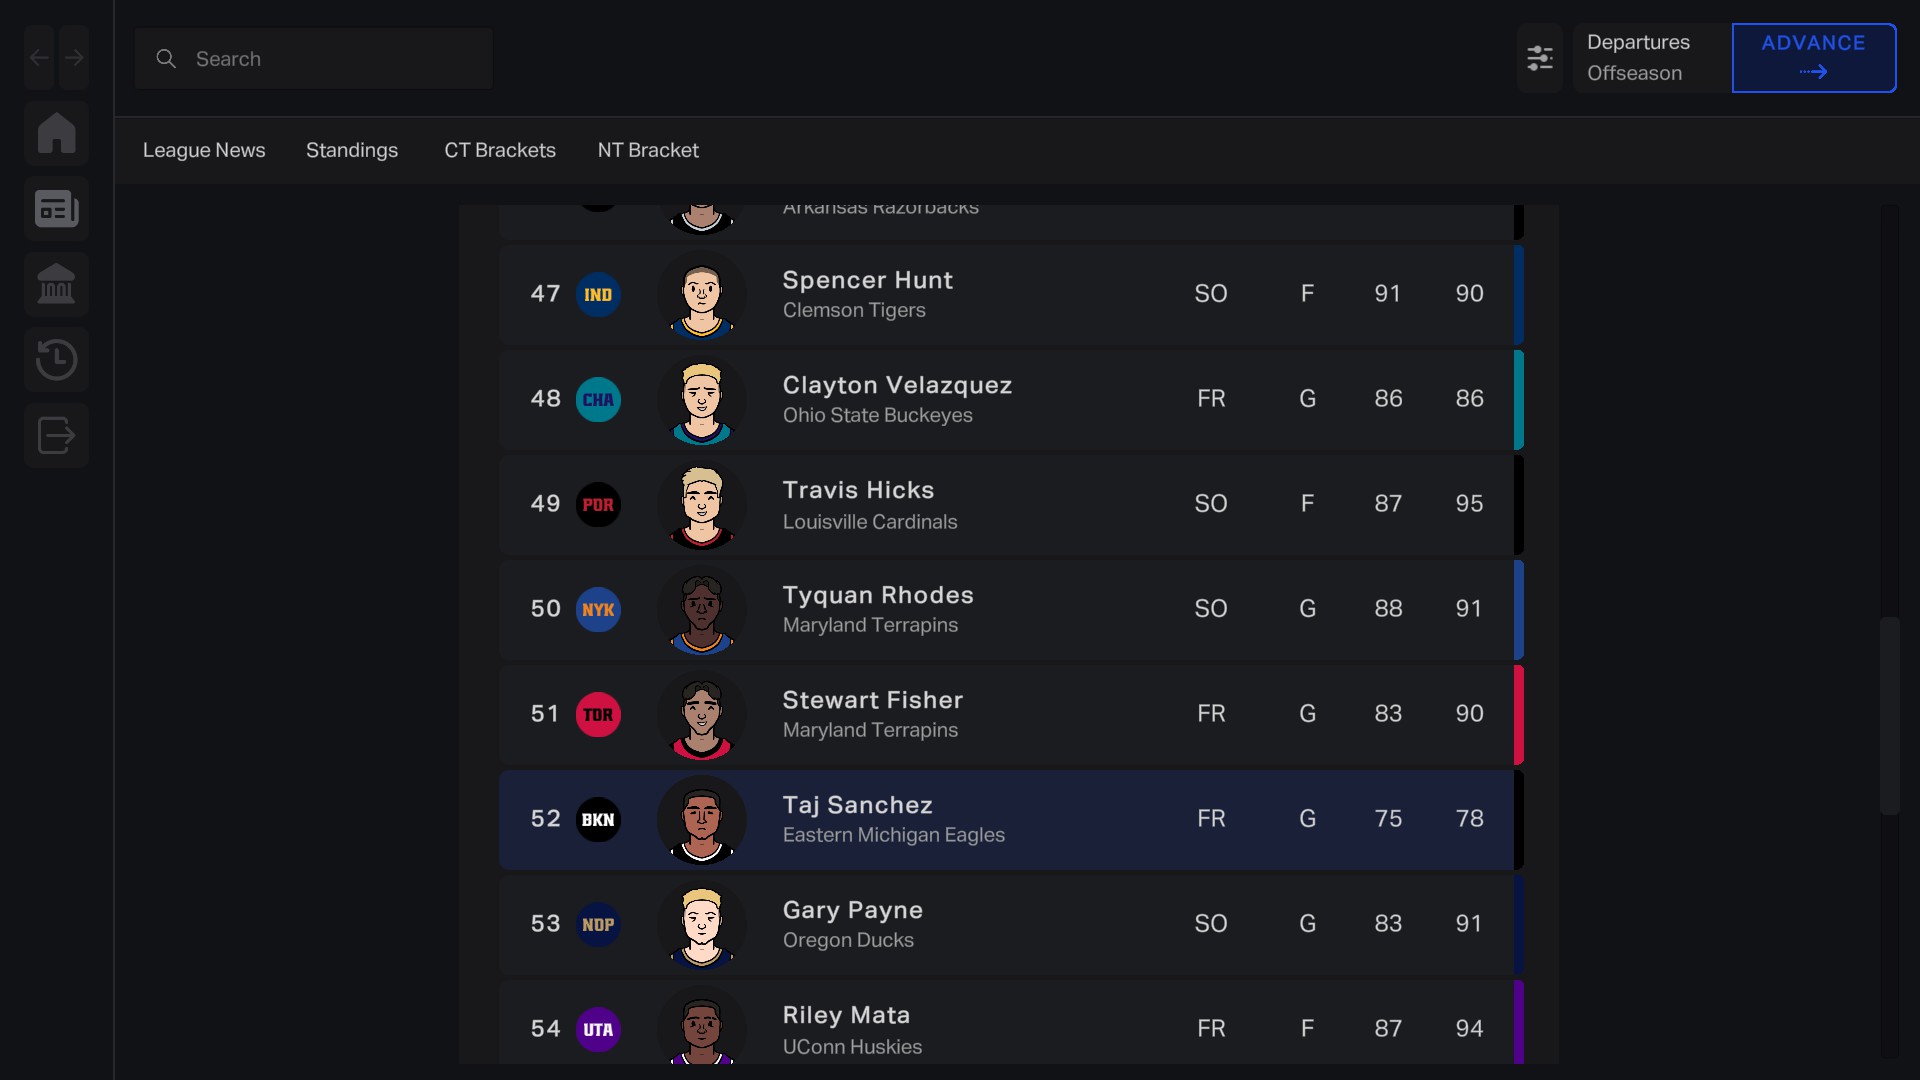Click the vertical scrollbar thumb
Image resolution: width=1920 pixels, height=1080 pixels.
1889,715
